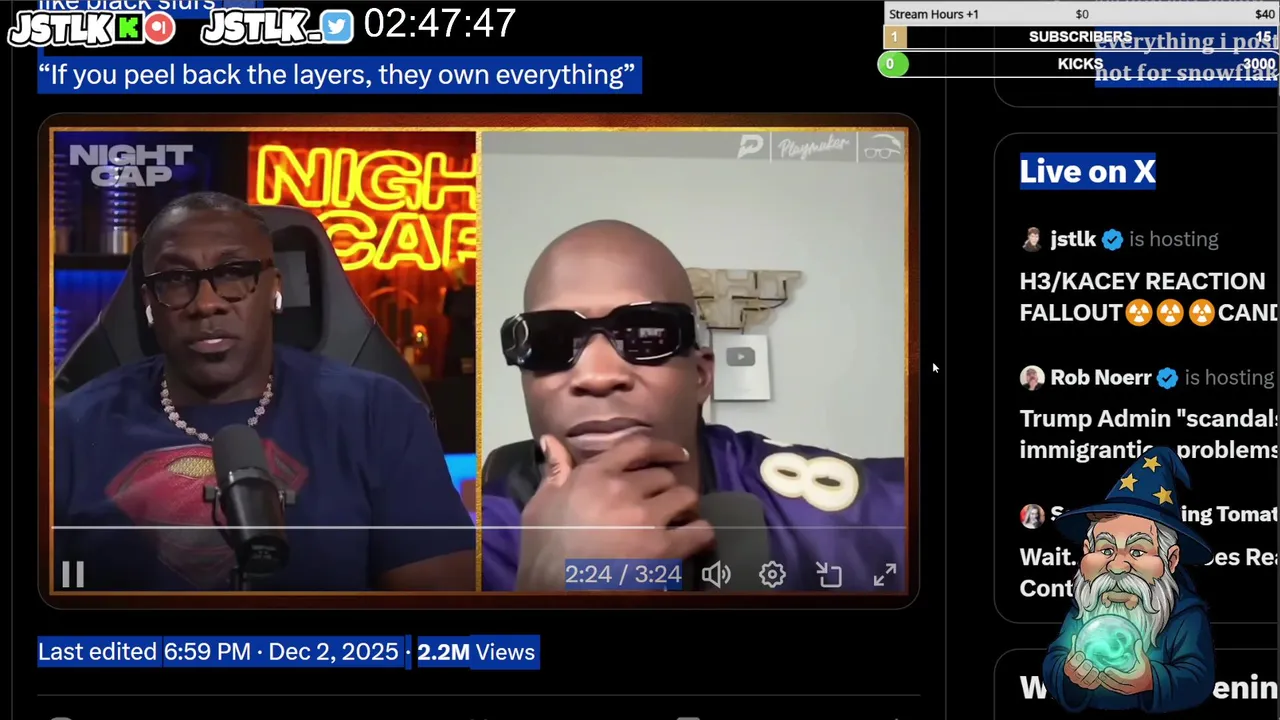This screenshot has height=720, width=1280.
Task: Click the Live on X heading
Action: click(x=1088, y=171)
